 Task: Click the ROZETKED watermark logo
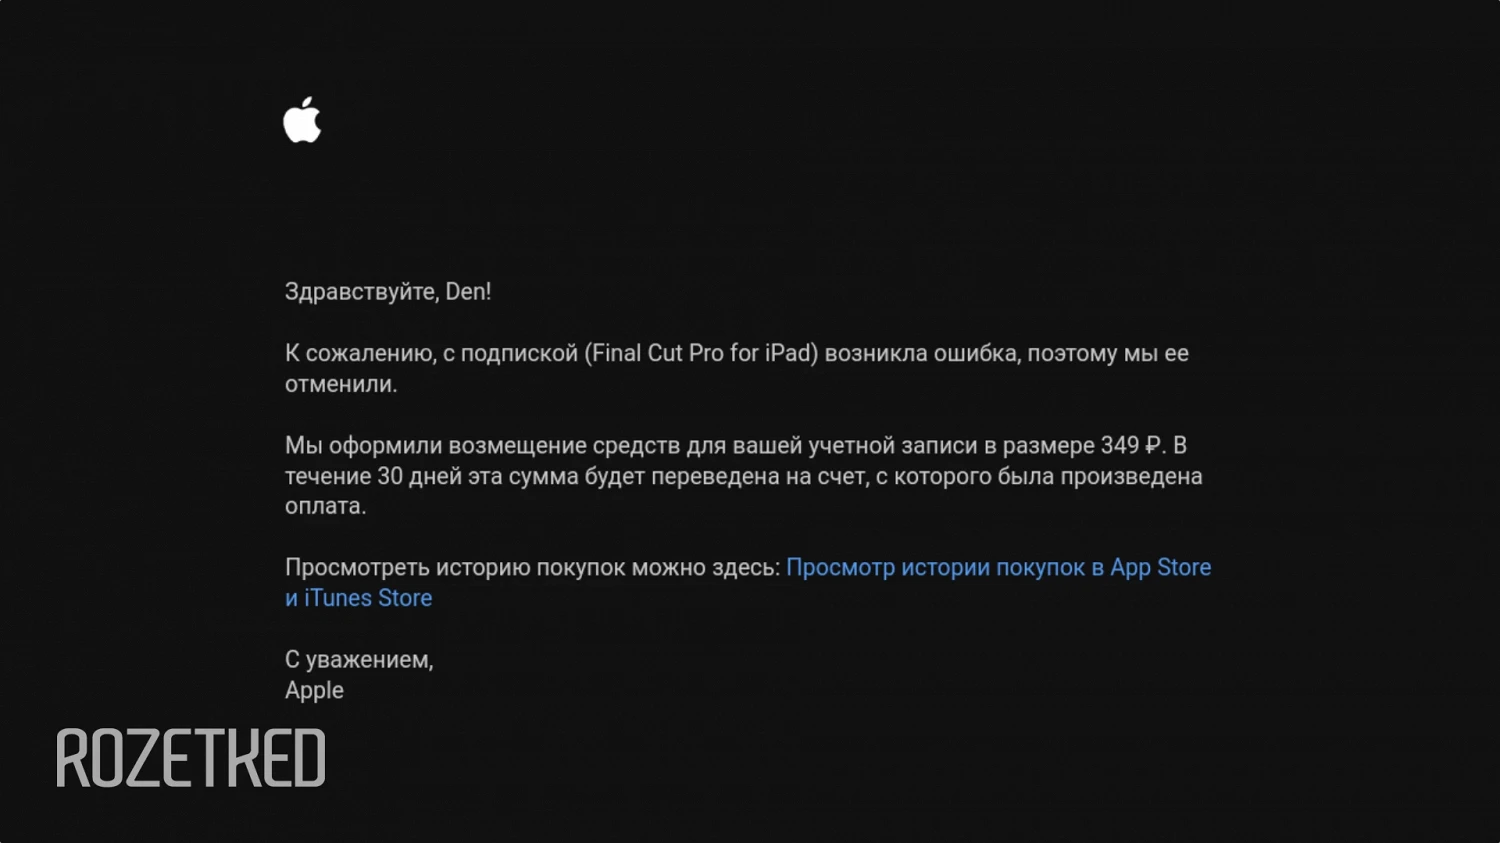[191, 758]
